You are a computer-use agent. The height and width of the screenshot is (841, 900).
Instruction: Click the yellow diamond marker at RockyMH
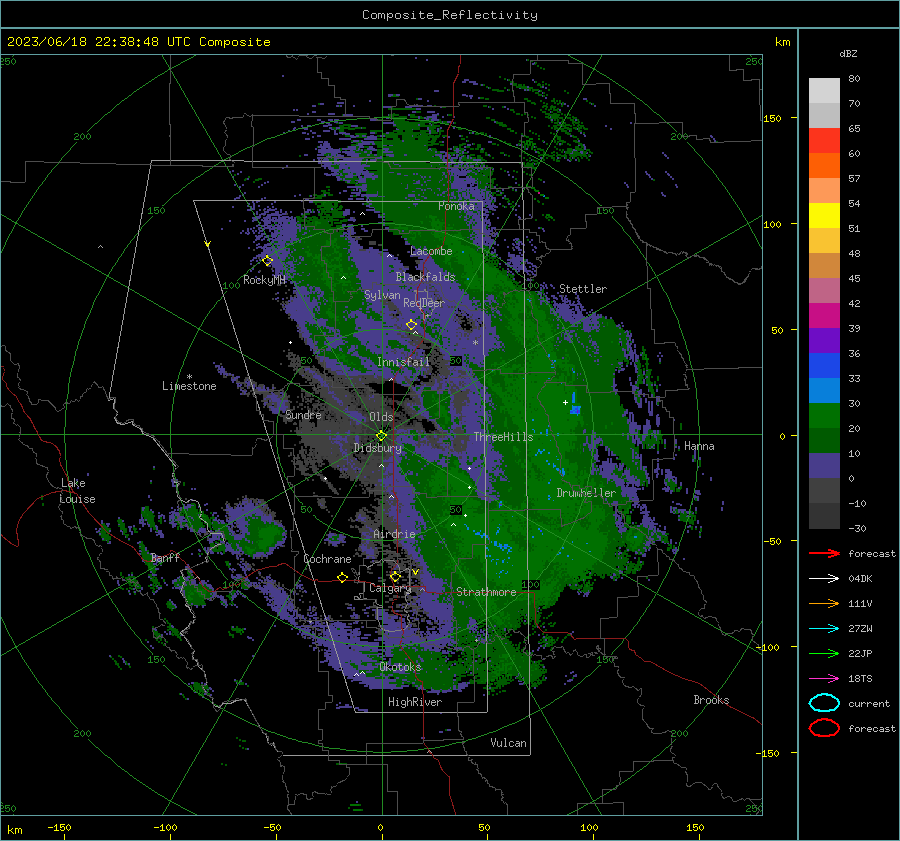point(267,261)
